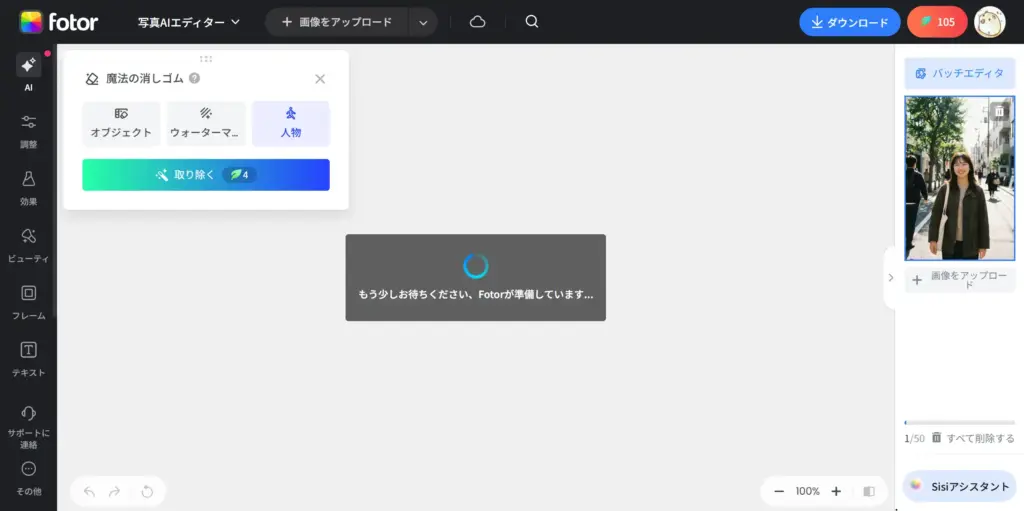The width and height of the screenshot is (1024, 511).
Task: Close the 魔法の消しゴム panel
Action: click(320, 79)
